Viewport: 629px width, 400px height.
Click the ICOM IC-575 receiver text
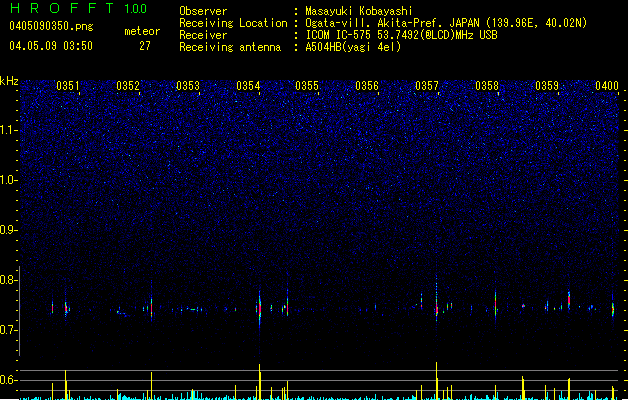click(401, 35)
